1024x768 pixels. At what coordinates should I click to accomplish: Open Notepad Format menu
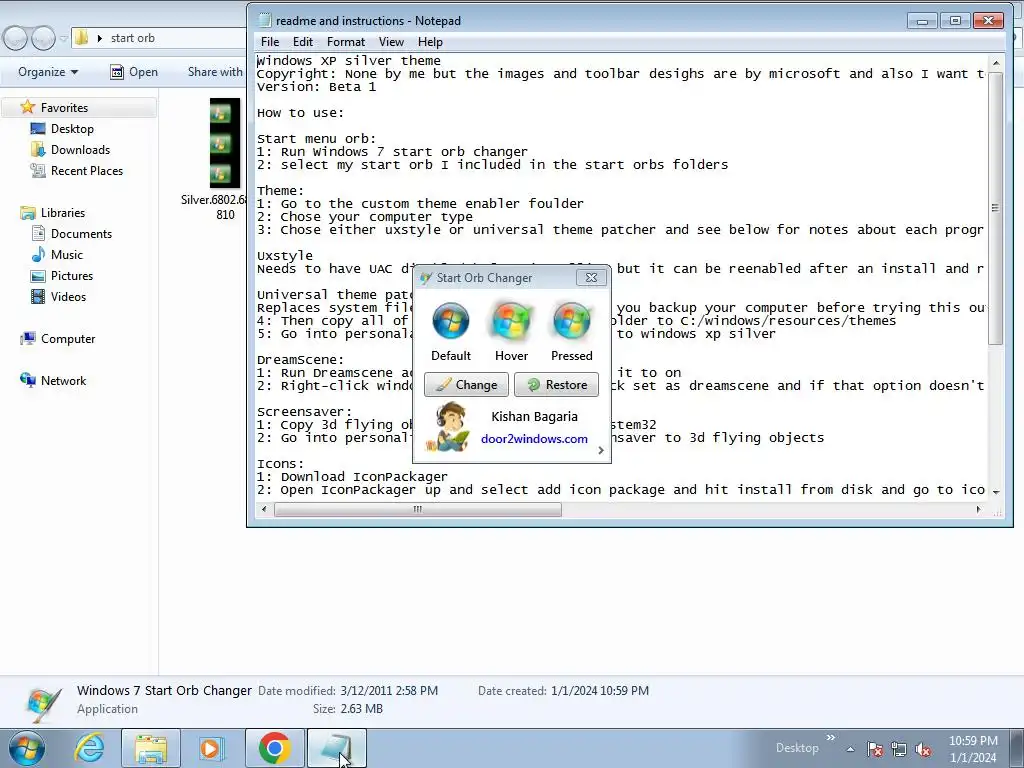click(345, 42)
